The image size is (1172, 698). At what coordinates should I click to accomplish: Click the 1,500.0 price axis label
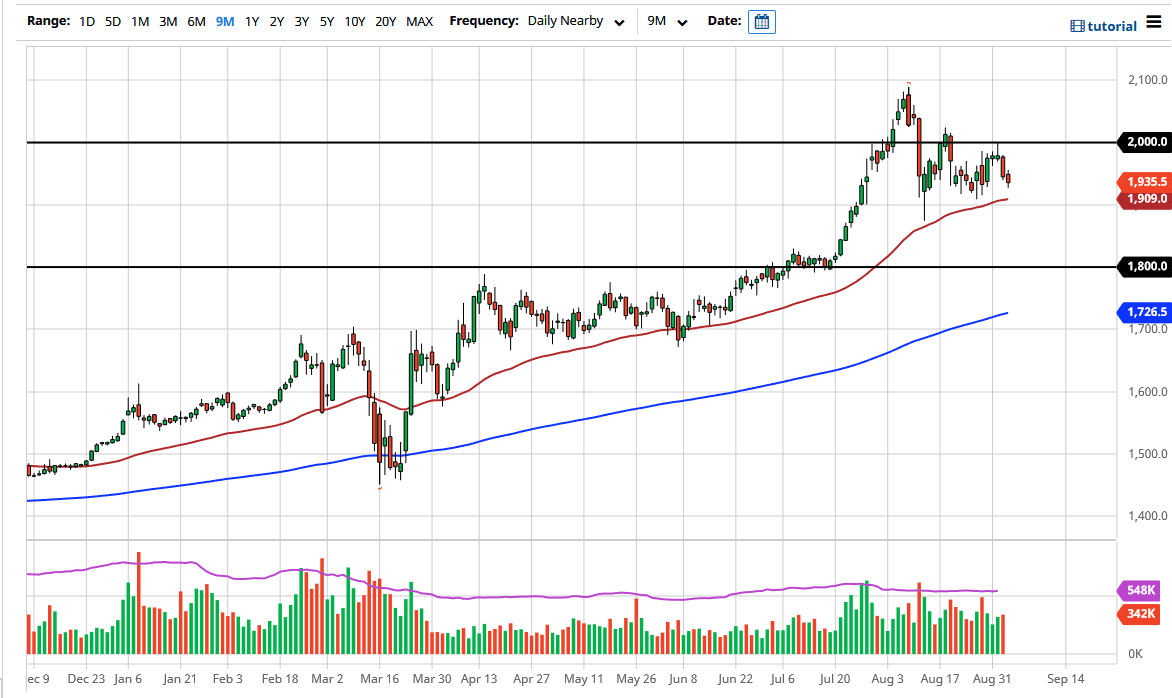[1147, 454]
